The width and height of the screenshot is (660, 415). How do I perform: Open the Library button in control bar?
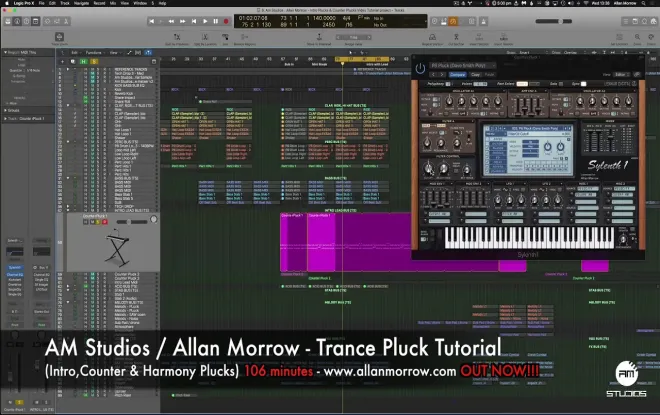8,21
